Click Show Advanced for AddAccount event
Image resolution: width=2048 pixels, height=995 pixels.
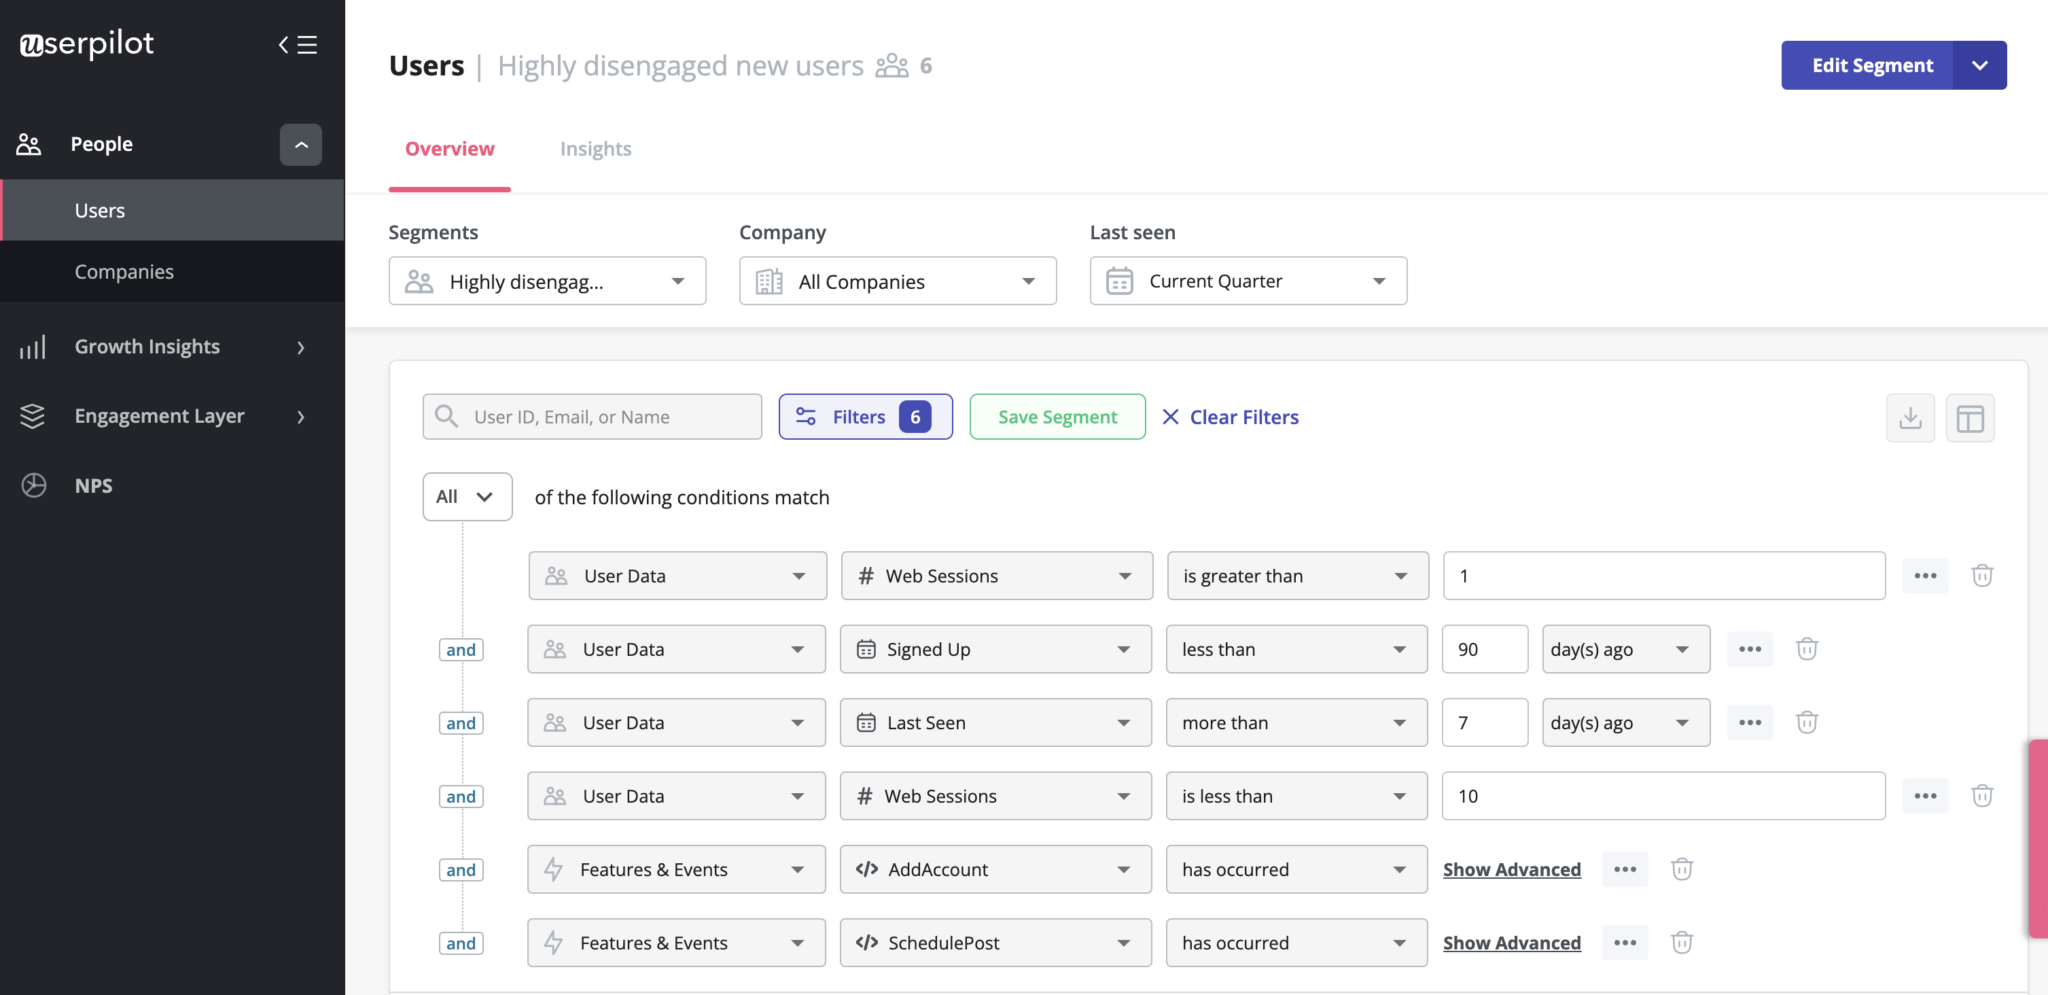pos(1511,869)
